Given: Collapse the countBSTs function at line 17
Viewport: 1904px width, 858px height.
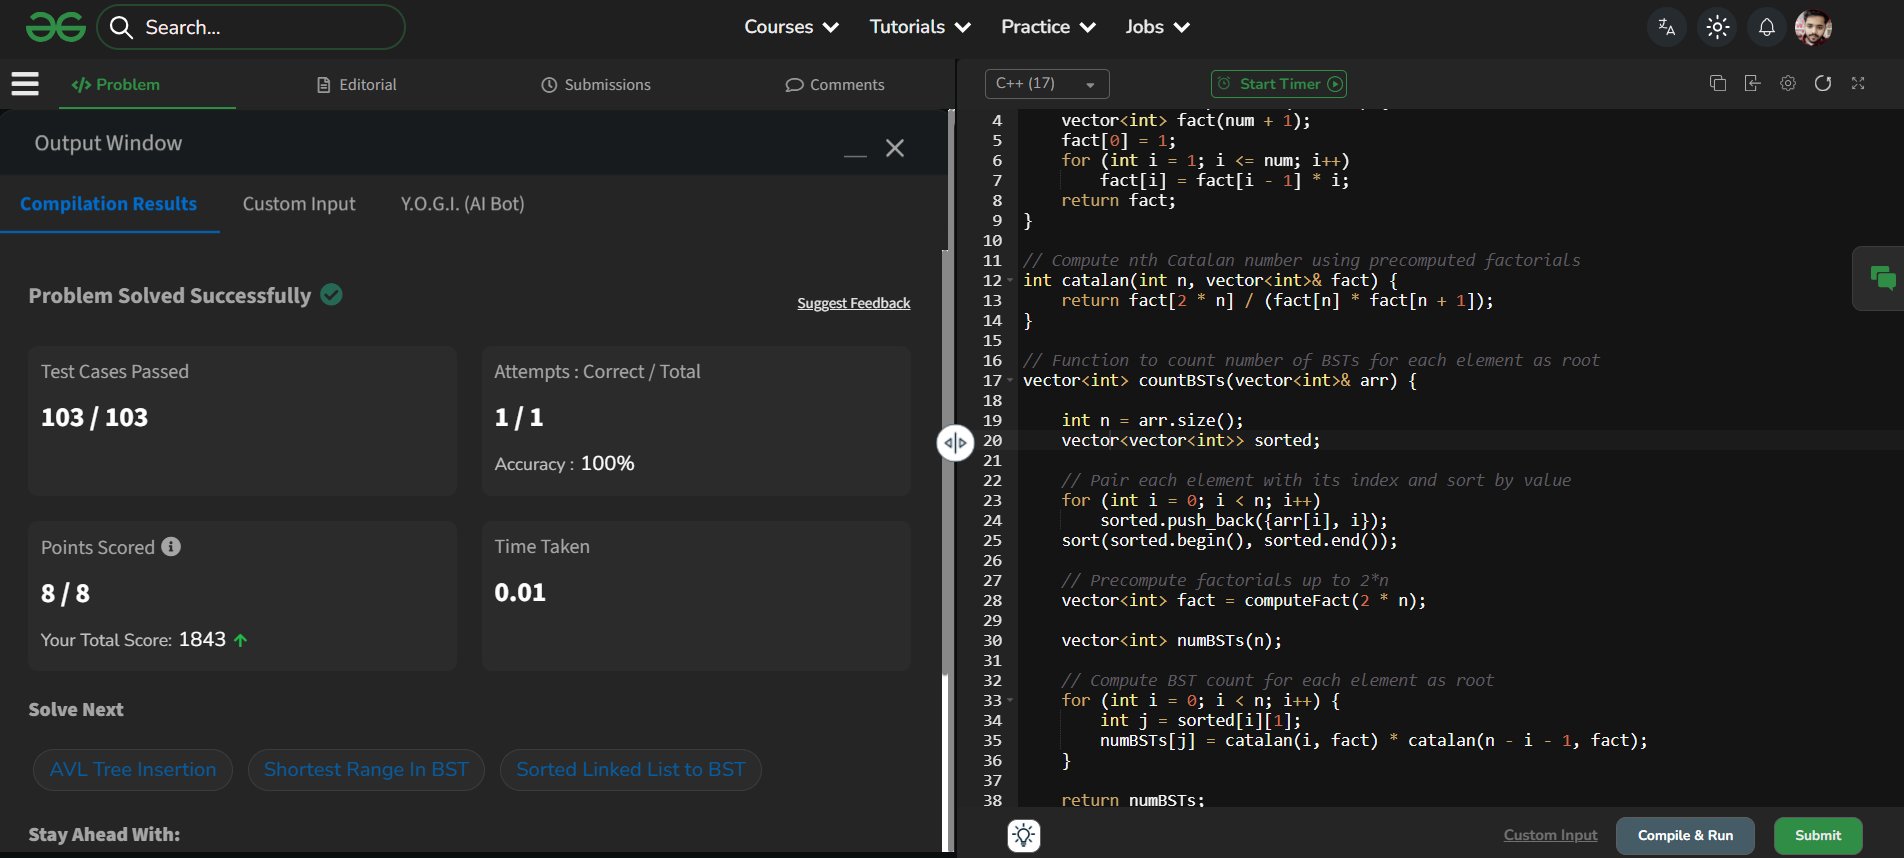Looking at the screenshot, I should (1010, 381).
